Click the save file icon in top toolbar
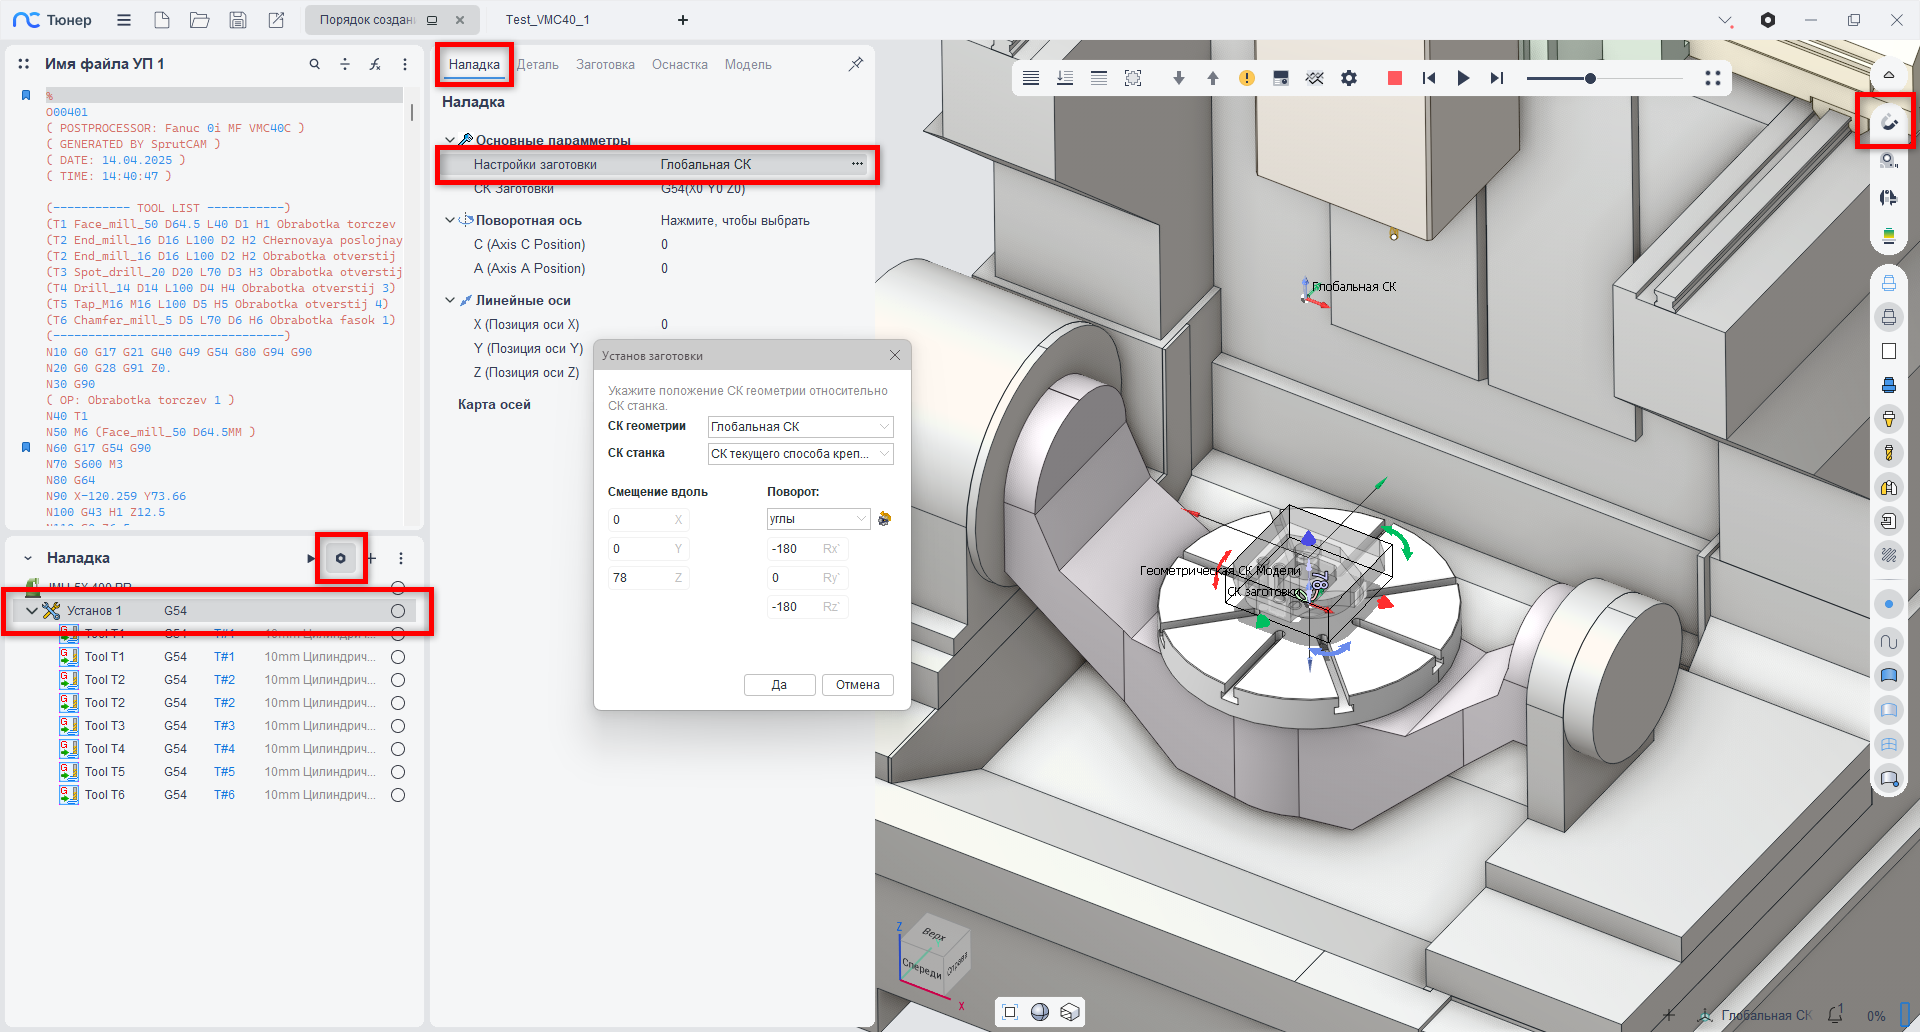The image size is (1920, 1032). 238,20
